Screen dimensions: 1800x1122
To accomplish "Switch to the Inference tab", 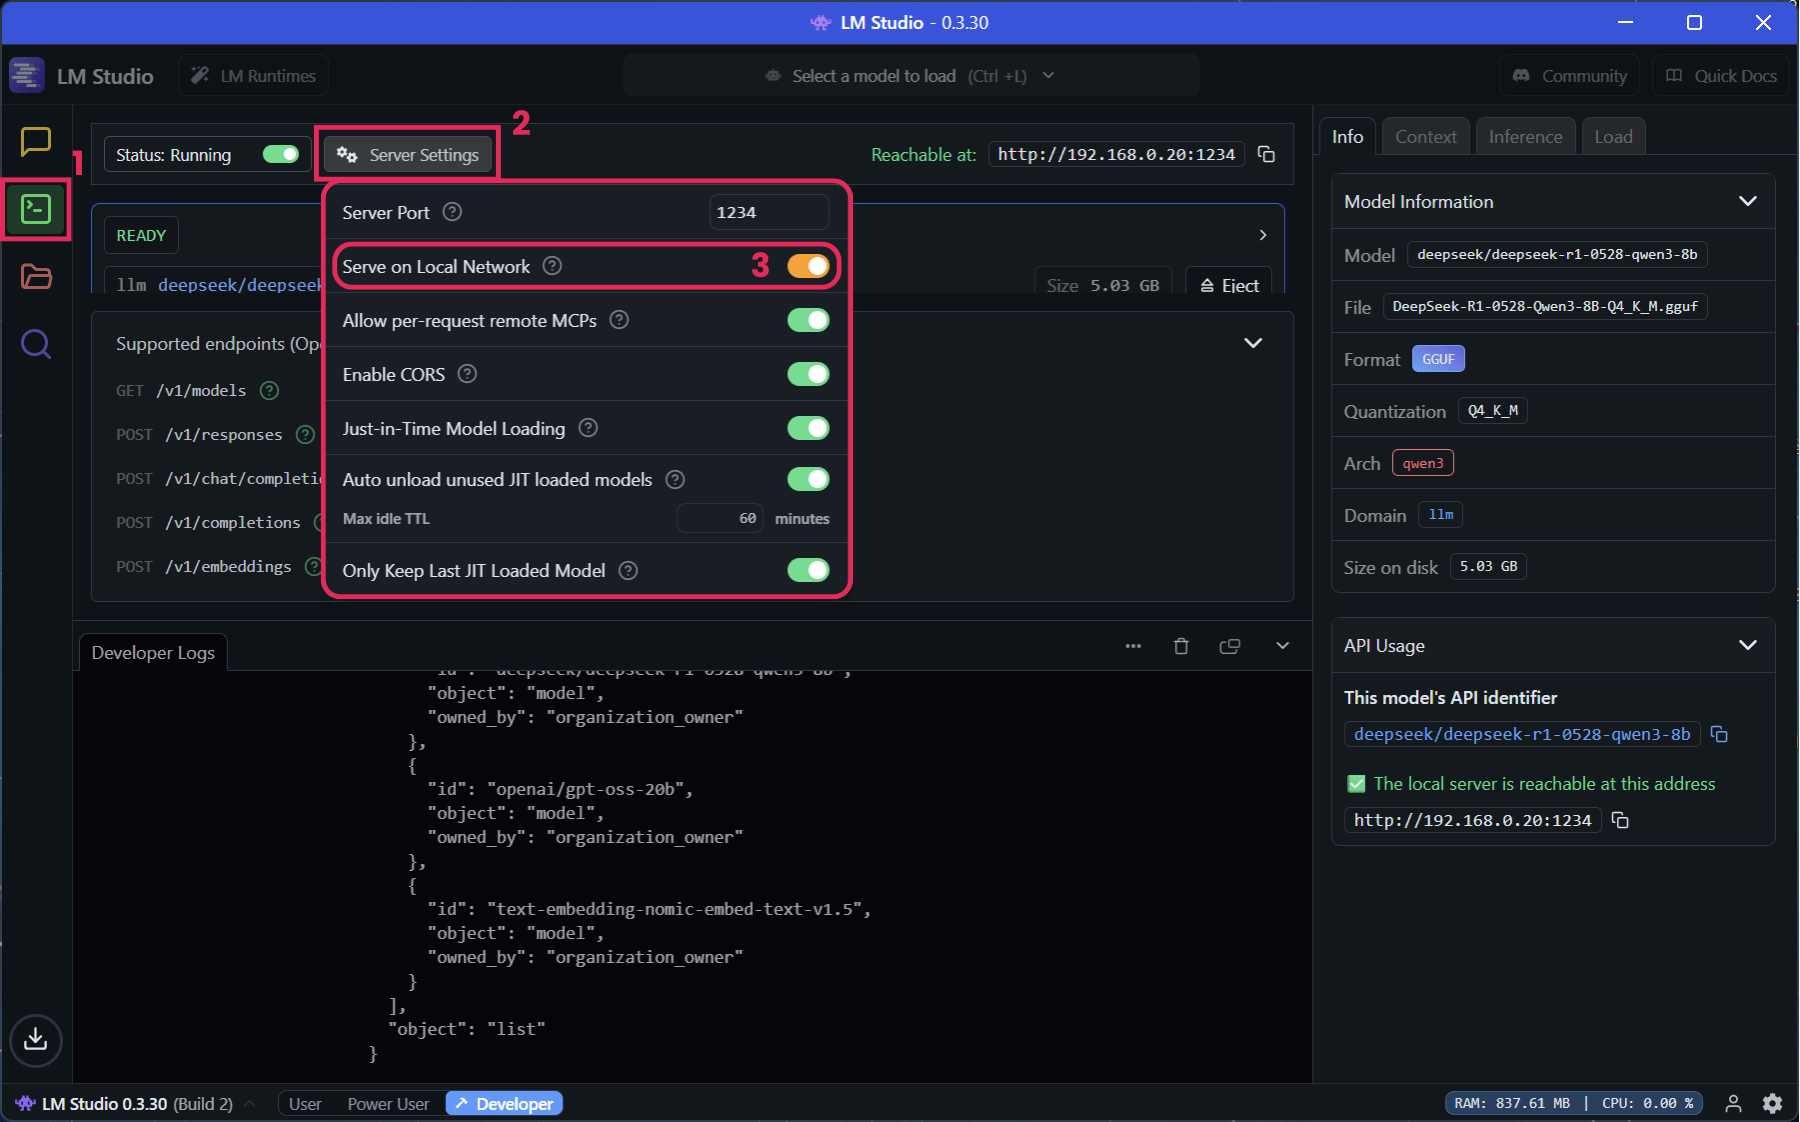I will click(x=1524, y=136).
